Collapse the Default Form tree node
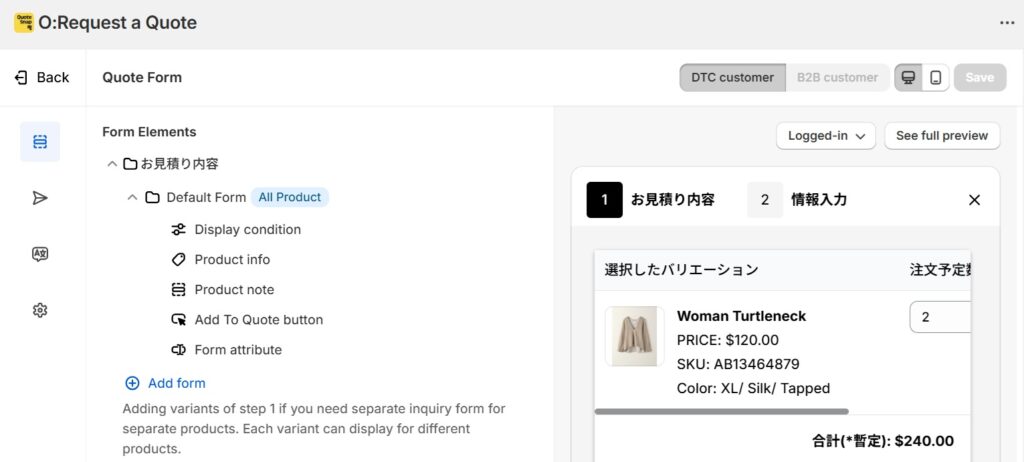 tap(132, 197)
